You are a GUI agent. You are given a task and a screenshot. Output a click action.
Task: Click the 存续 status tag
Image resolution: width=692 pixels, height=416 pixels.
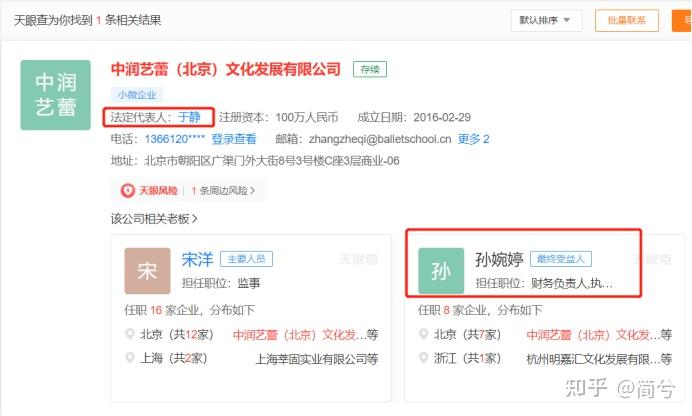[x=370, y=69]
